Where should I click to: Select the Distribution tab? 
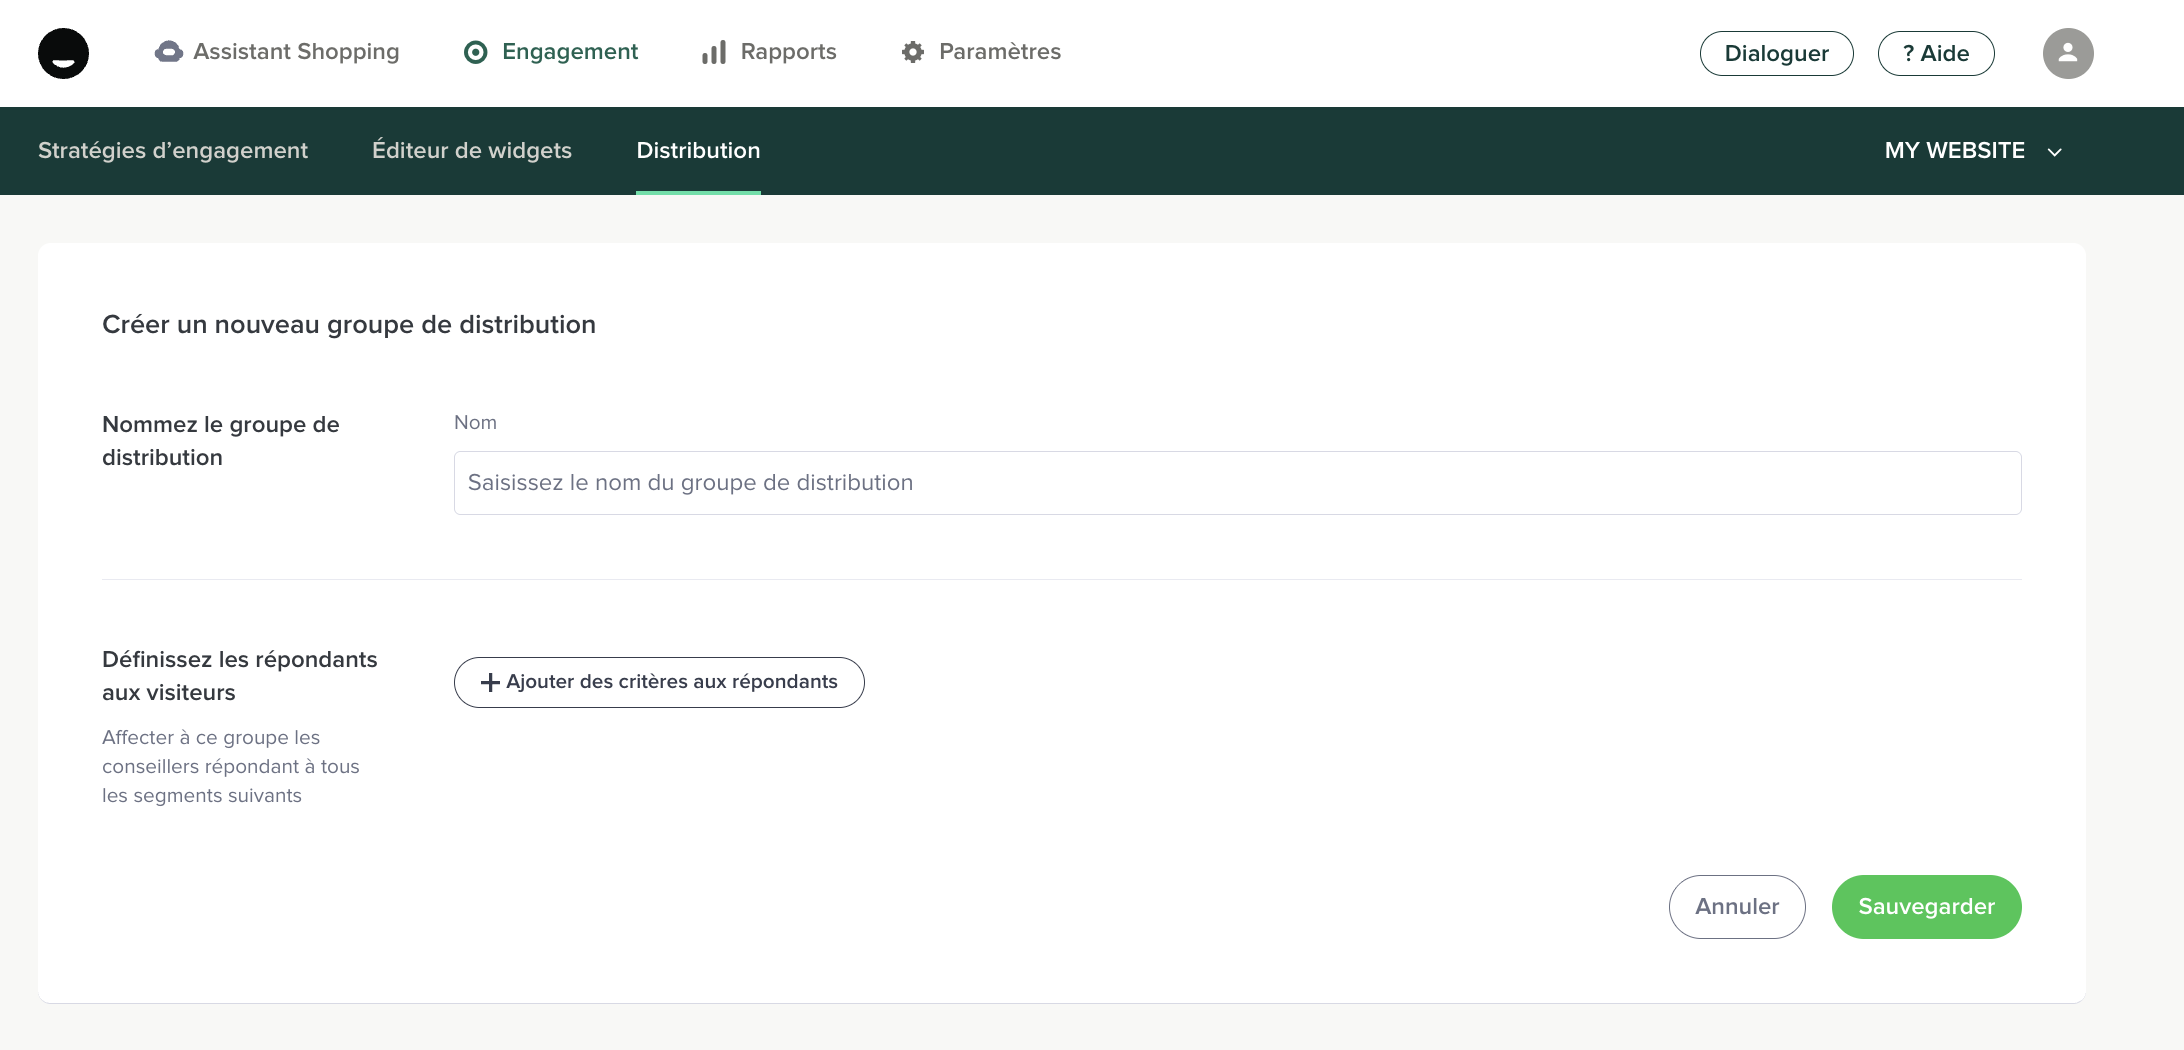[698, 151]
